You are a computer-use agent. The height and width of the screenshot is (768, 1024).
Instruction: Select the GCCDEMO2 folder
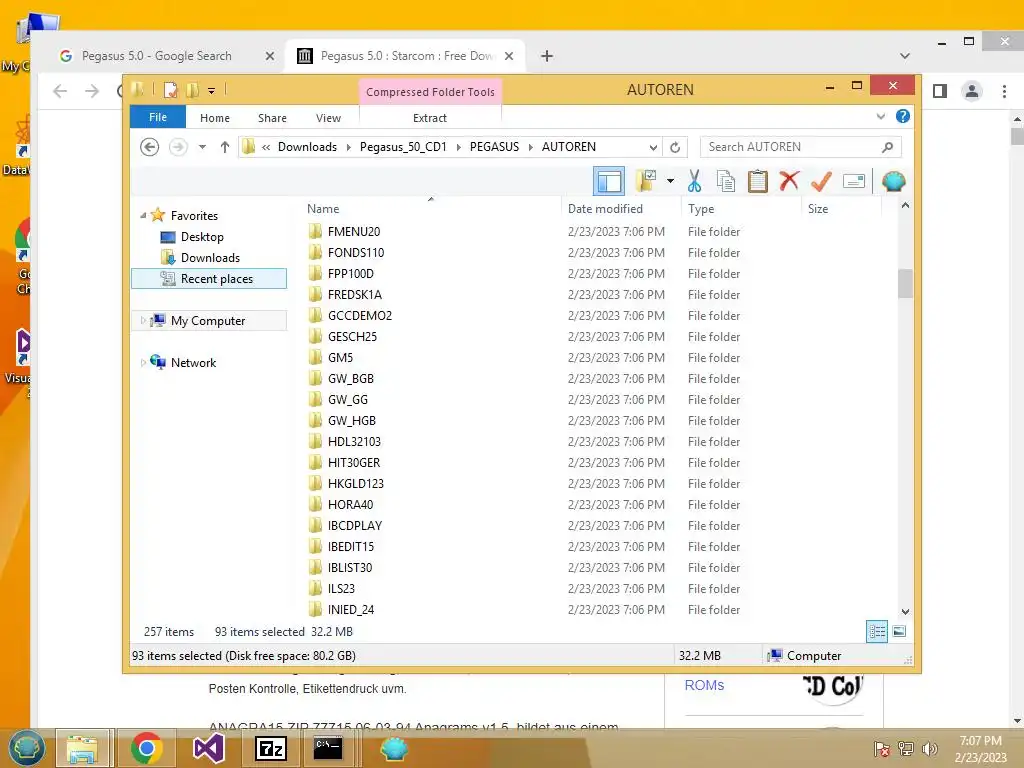point(360,315)
